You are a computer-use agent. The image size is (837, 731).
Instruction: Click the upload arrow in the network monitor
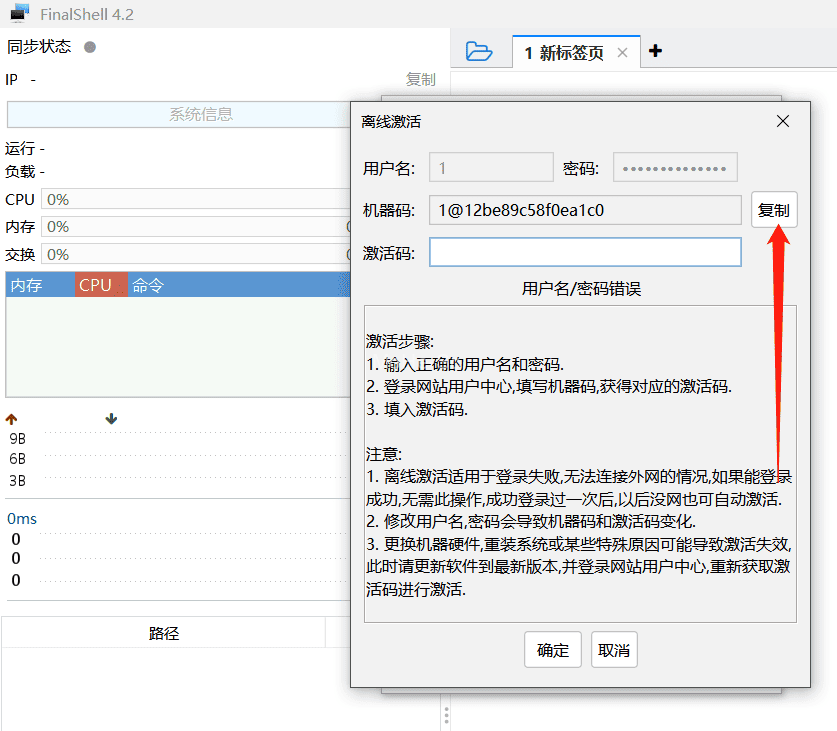(11, 419)
